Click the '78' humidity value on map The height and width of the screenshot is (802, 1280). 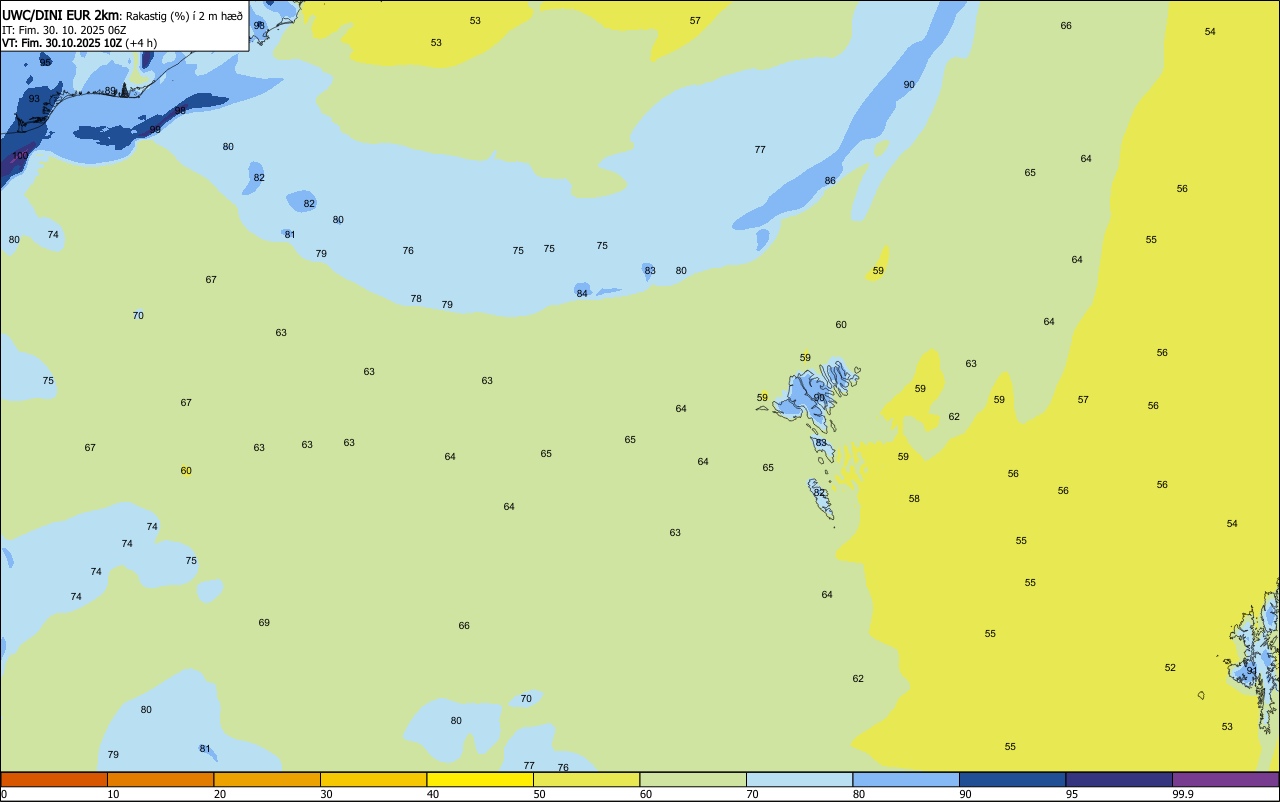click(x=416, y=298)
